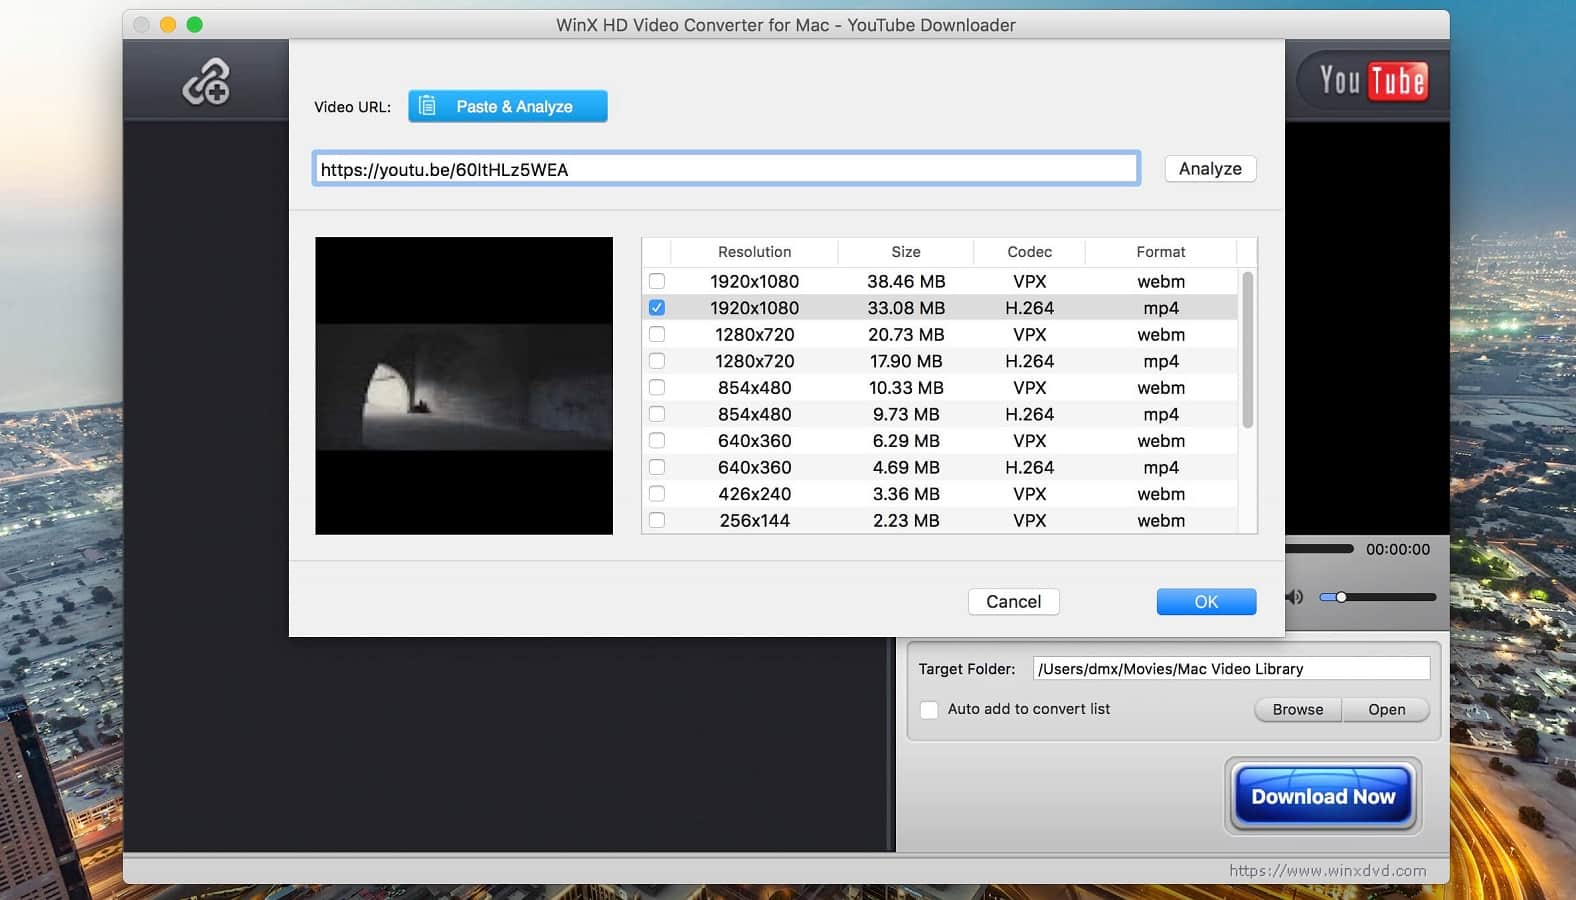Tick the 640x360 webm checkbox

(x=657, y=441)
